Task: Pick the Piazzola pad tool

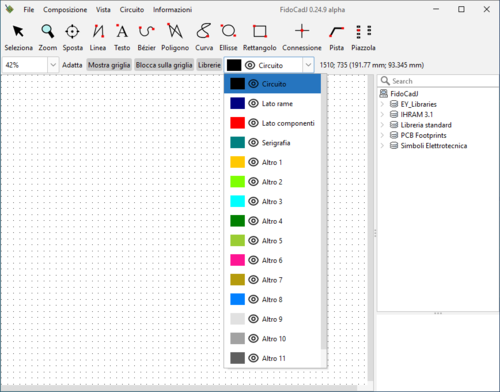Action: 363,37
